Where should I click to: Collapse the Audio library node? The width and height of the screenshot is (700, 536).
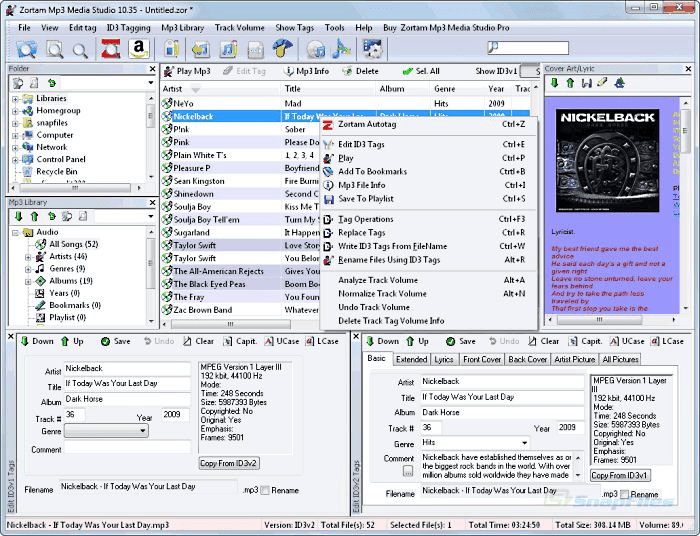coord(15,233)
